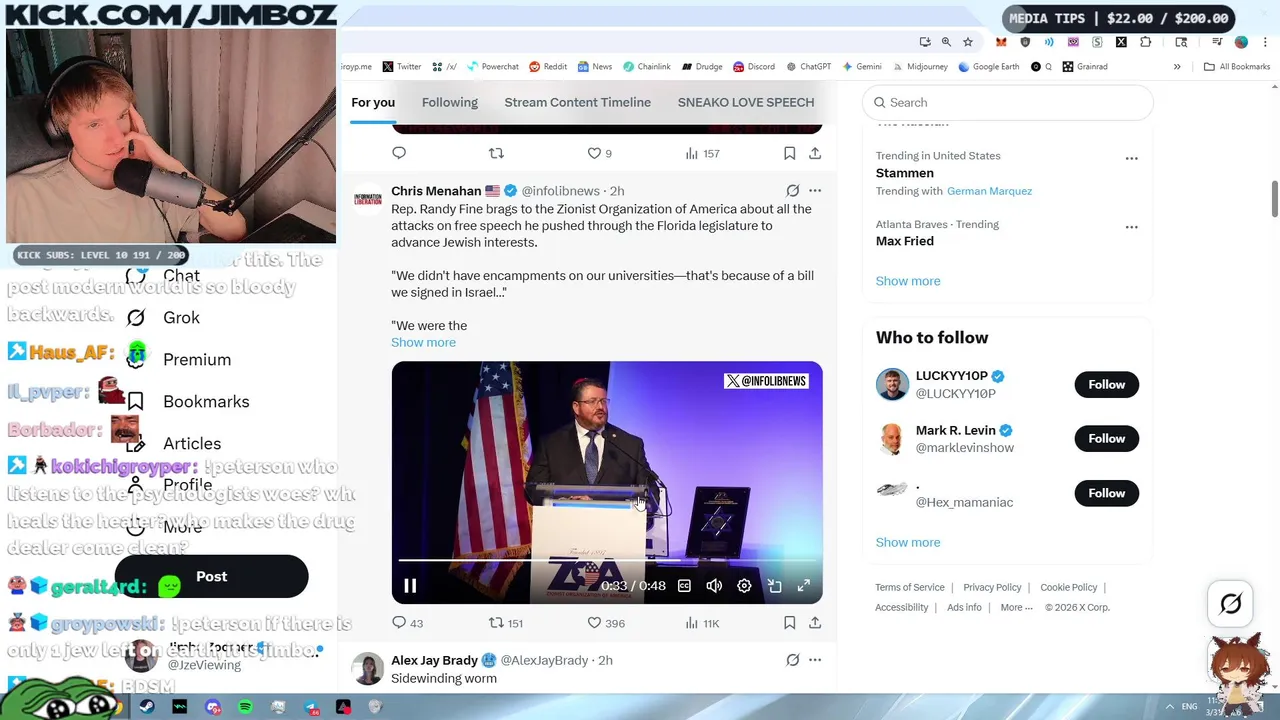Open more options for Stammen trend
The width and height of the screenshot is (1280, 720).
tap(1131, 158)
